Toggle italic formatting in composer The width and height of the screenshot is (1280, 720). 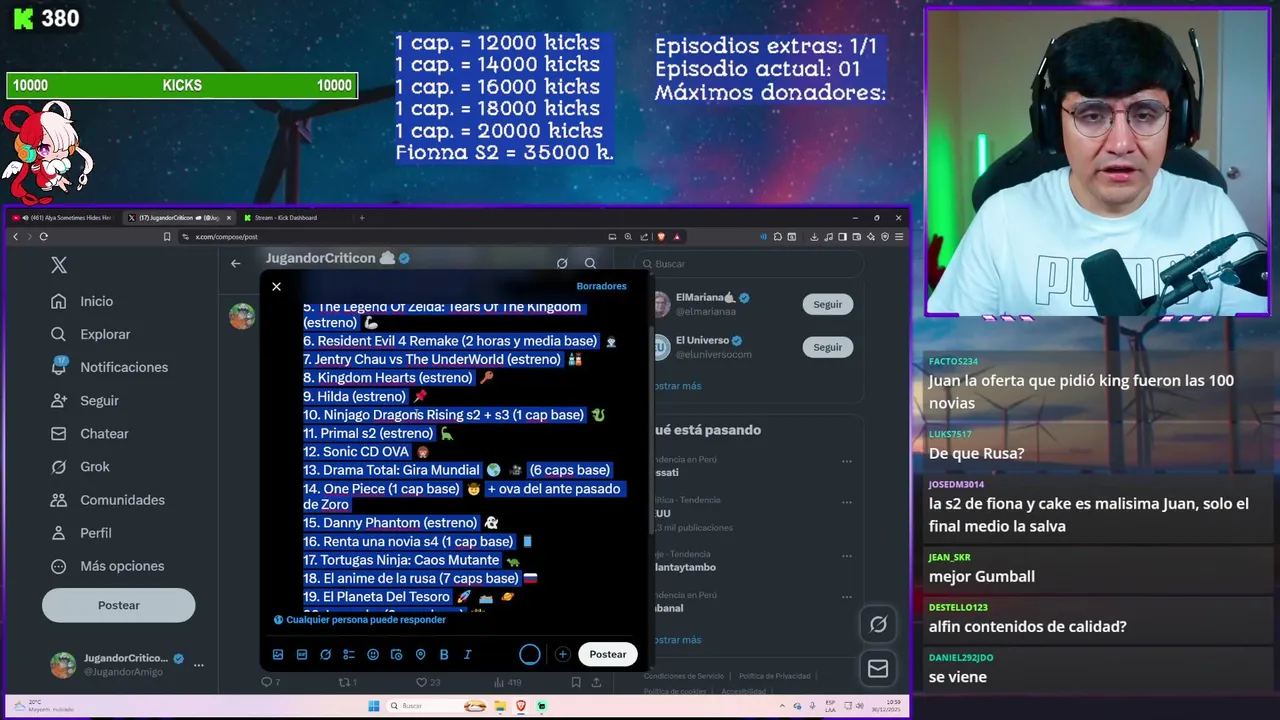pyautogui.click(x=467, y=654)
